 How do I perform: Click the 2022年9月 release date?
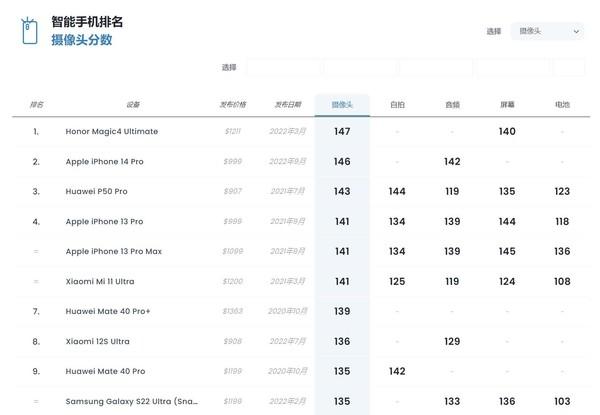[x=288, y=162]
